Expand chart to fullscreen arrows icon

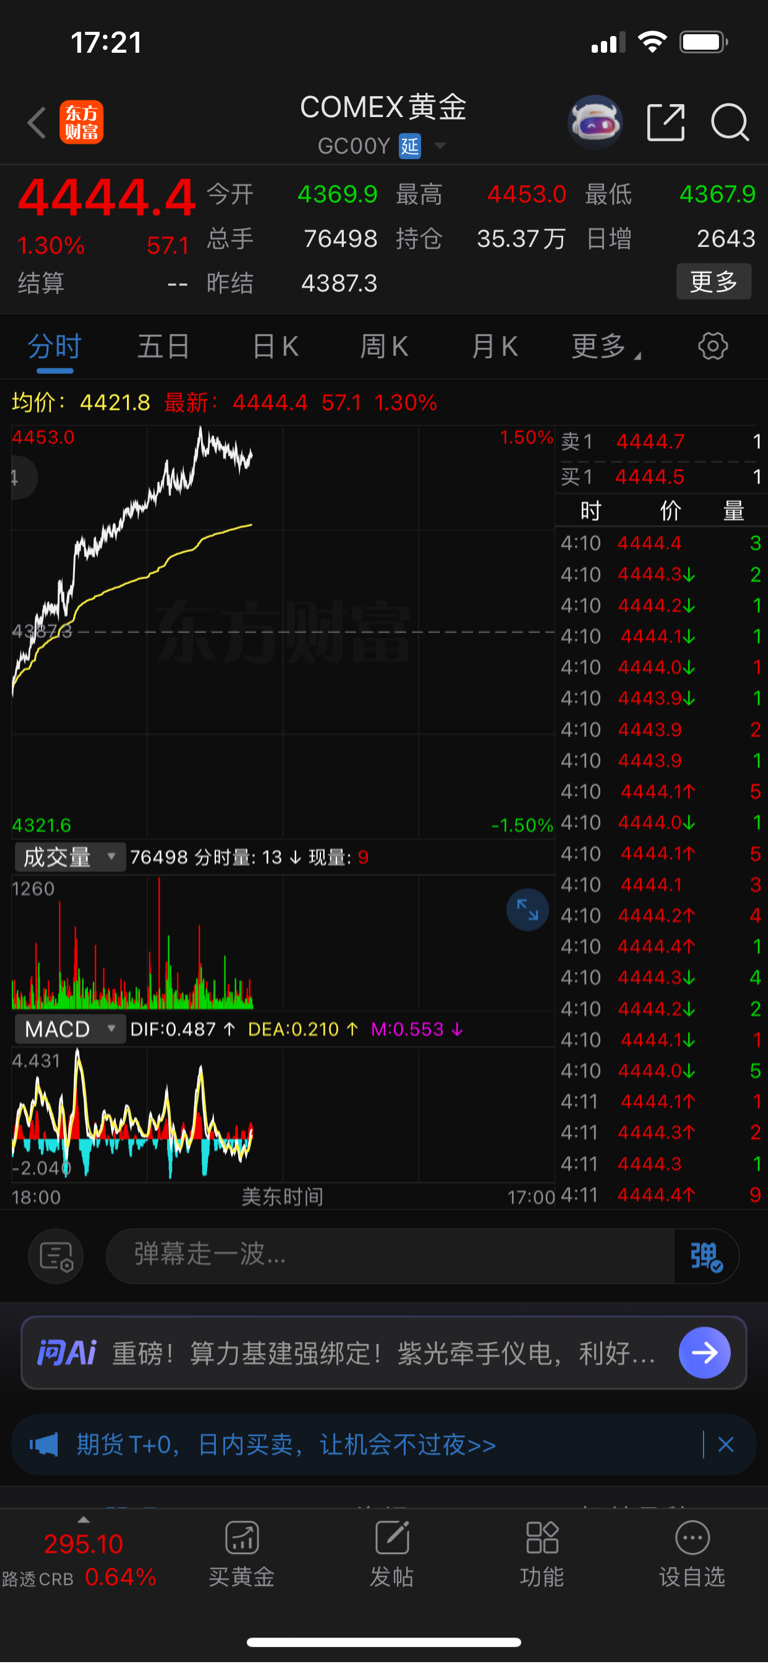pyautogui.click(x=527, y=910)
